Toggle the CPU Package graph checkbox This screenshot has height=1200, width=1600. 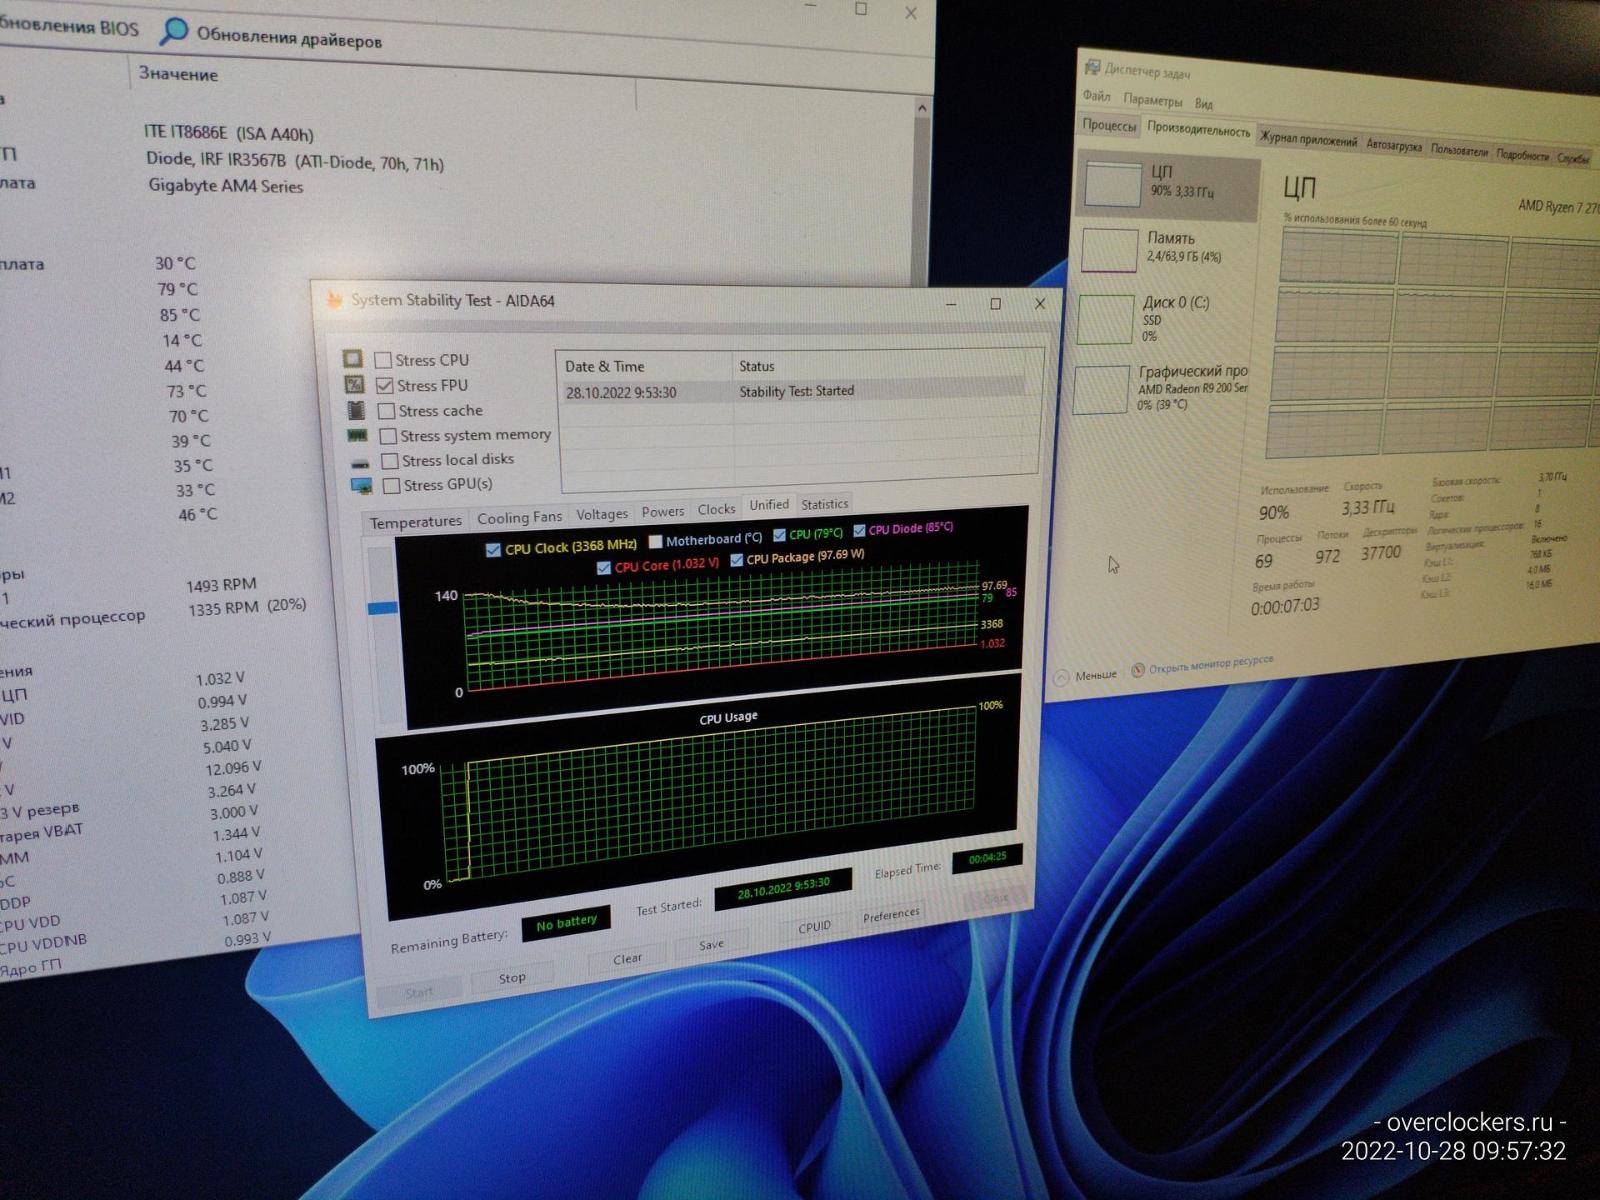[737, 559]
